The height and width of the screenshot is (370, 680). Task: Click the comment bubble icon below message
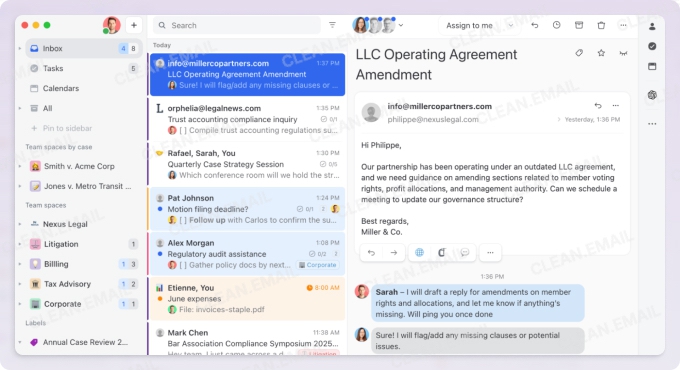464,252
